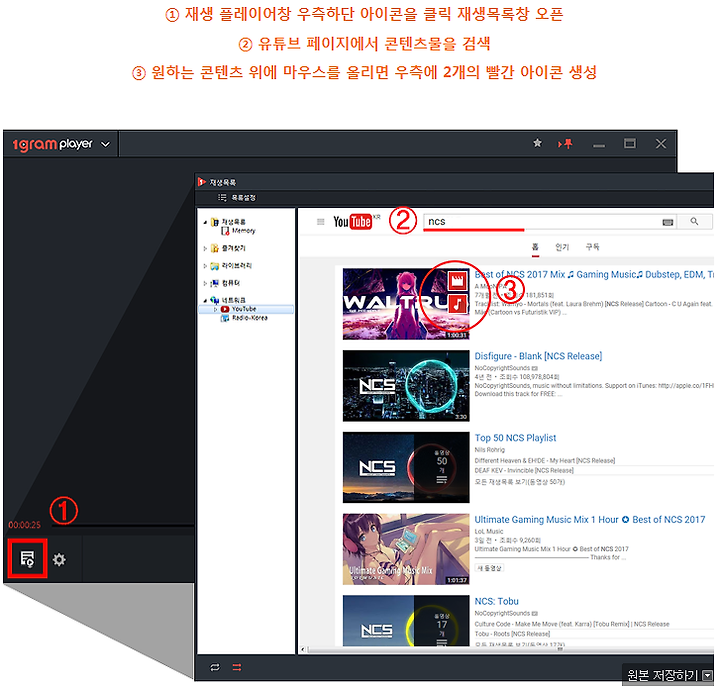
Task: Click Different Heaven & EH!DE - My Heart entry
Action: (x=545, y=461)
